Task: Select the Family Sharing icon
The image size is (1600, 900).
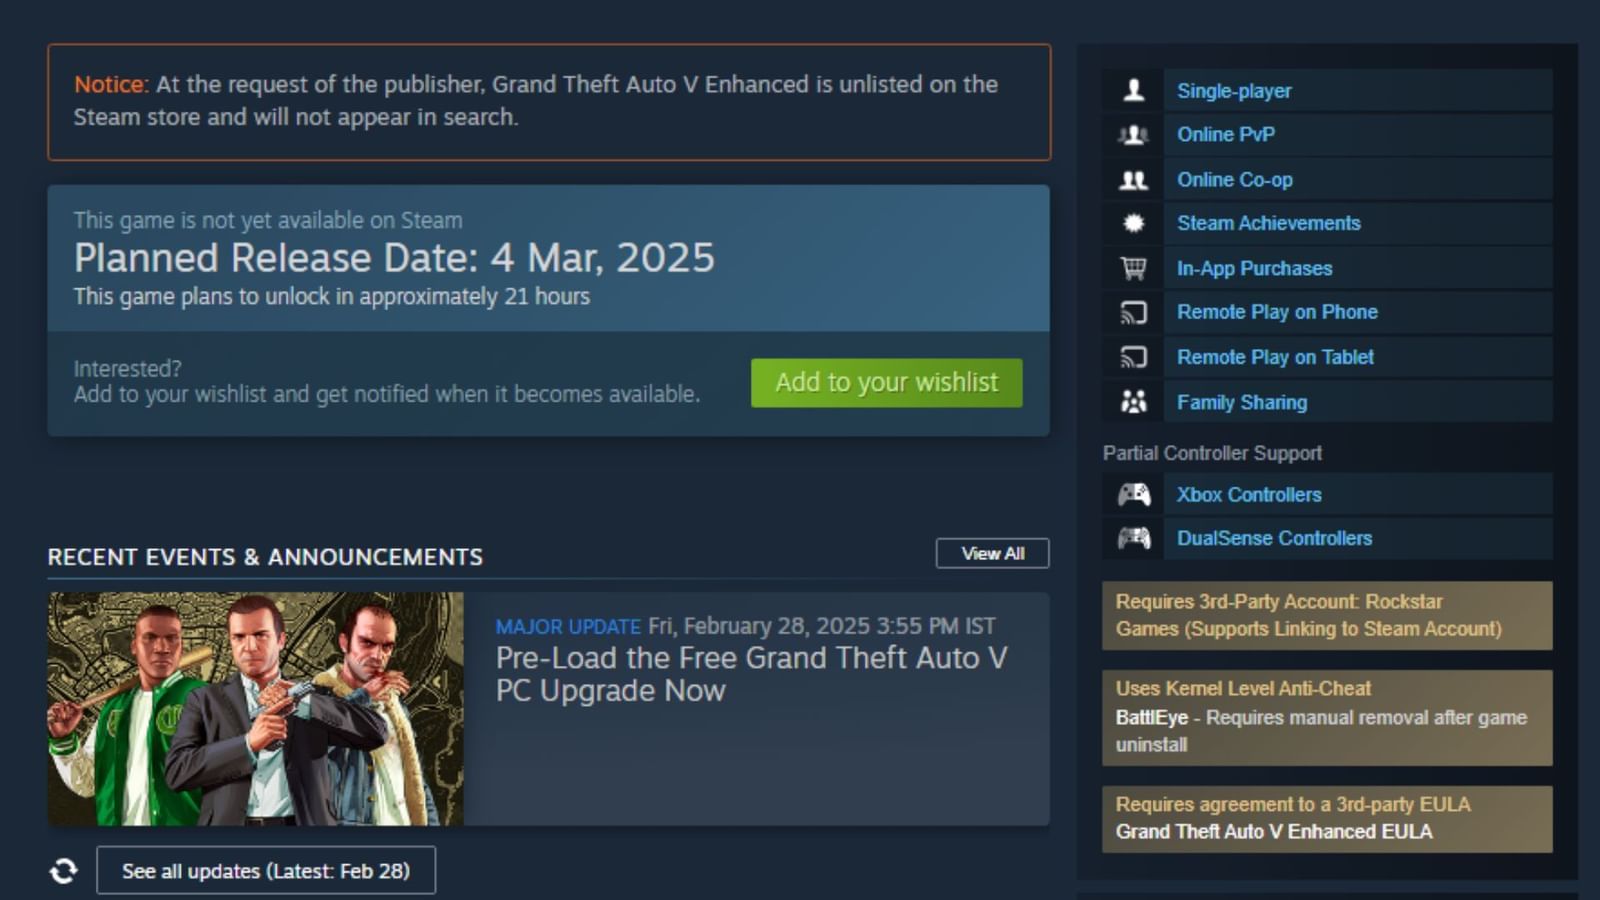Action: point(1134,401)
